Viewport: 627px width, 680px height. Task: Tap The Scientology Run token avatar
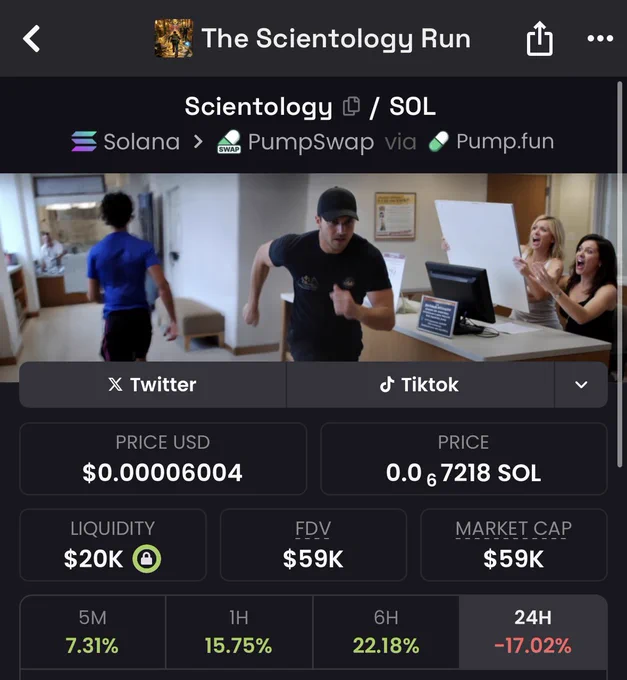tap(174, 38)
